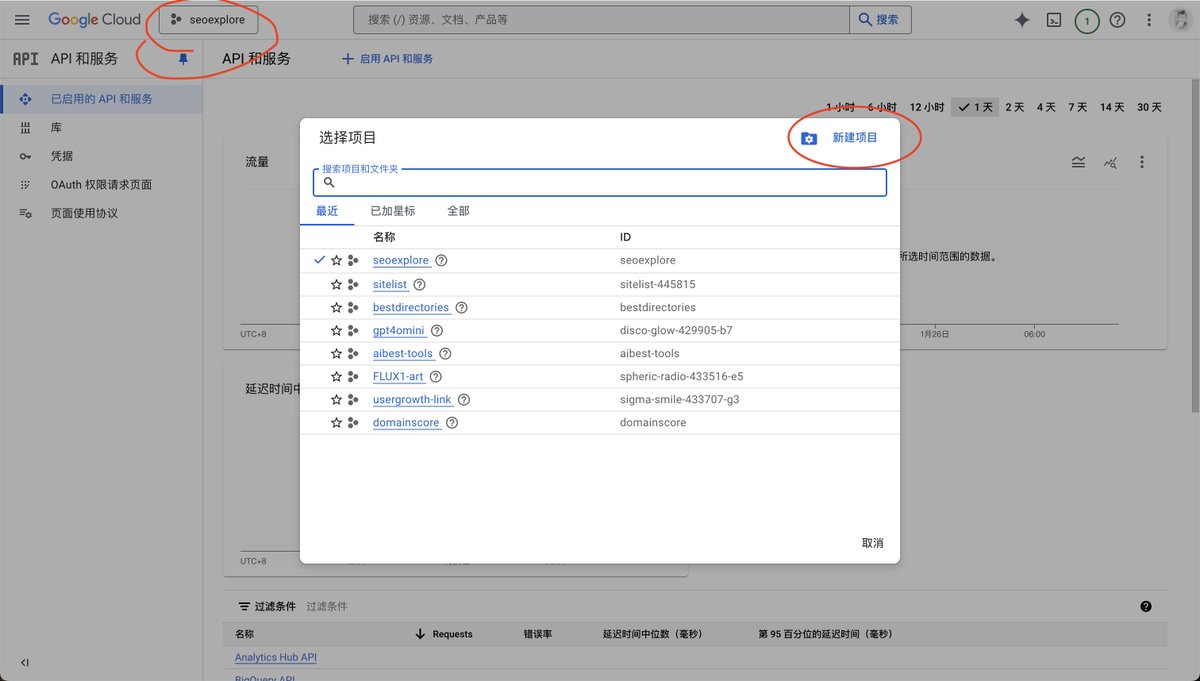Toggle the chart legend icon in 流量 card
Viewport: 1200px width, 681px height.
click(1078, 162)
